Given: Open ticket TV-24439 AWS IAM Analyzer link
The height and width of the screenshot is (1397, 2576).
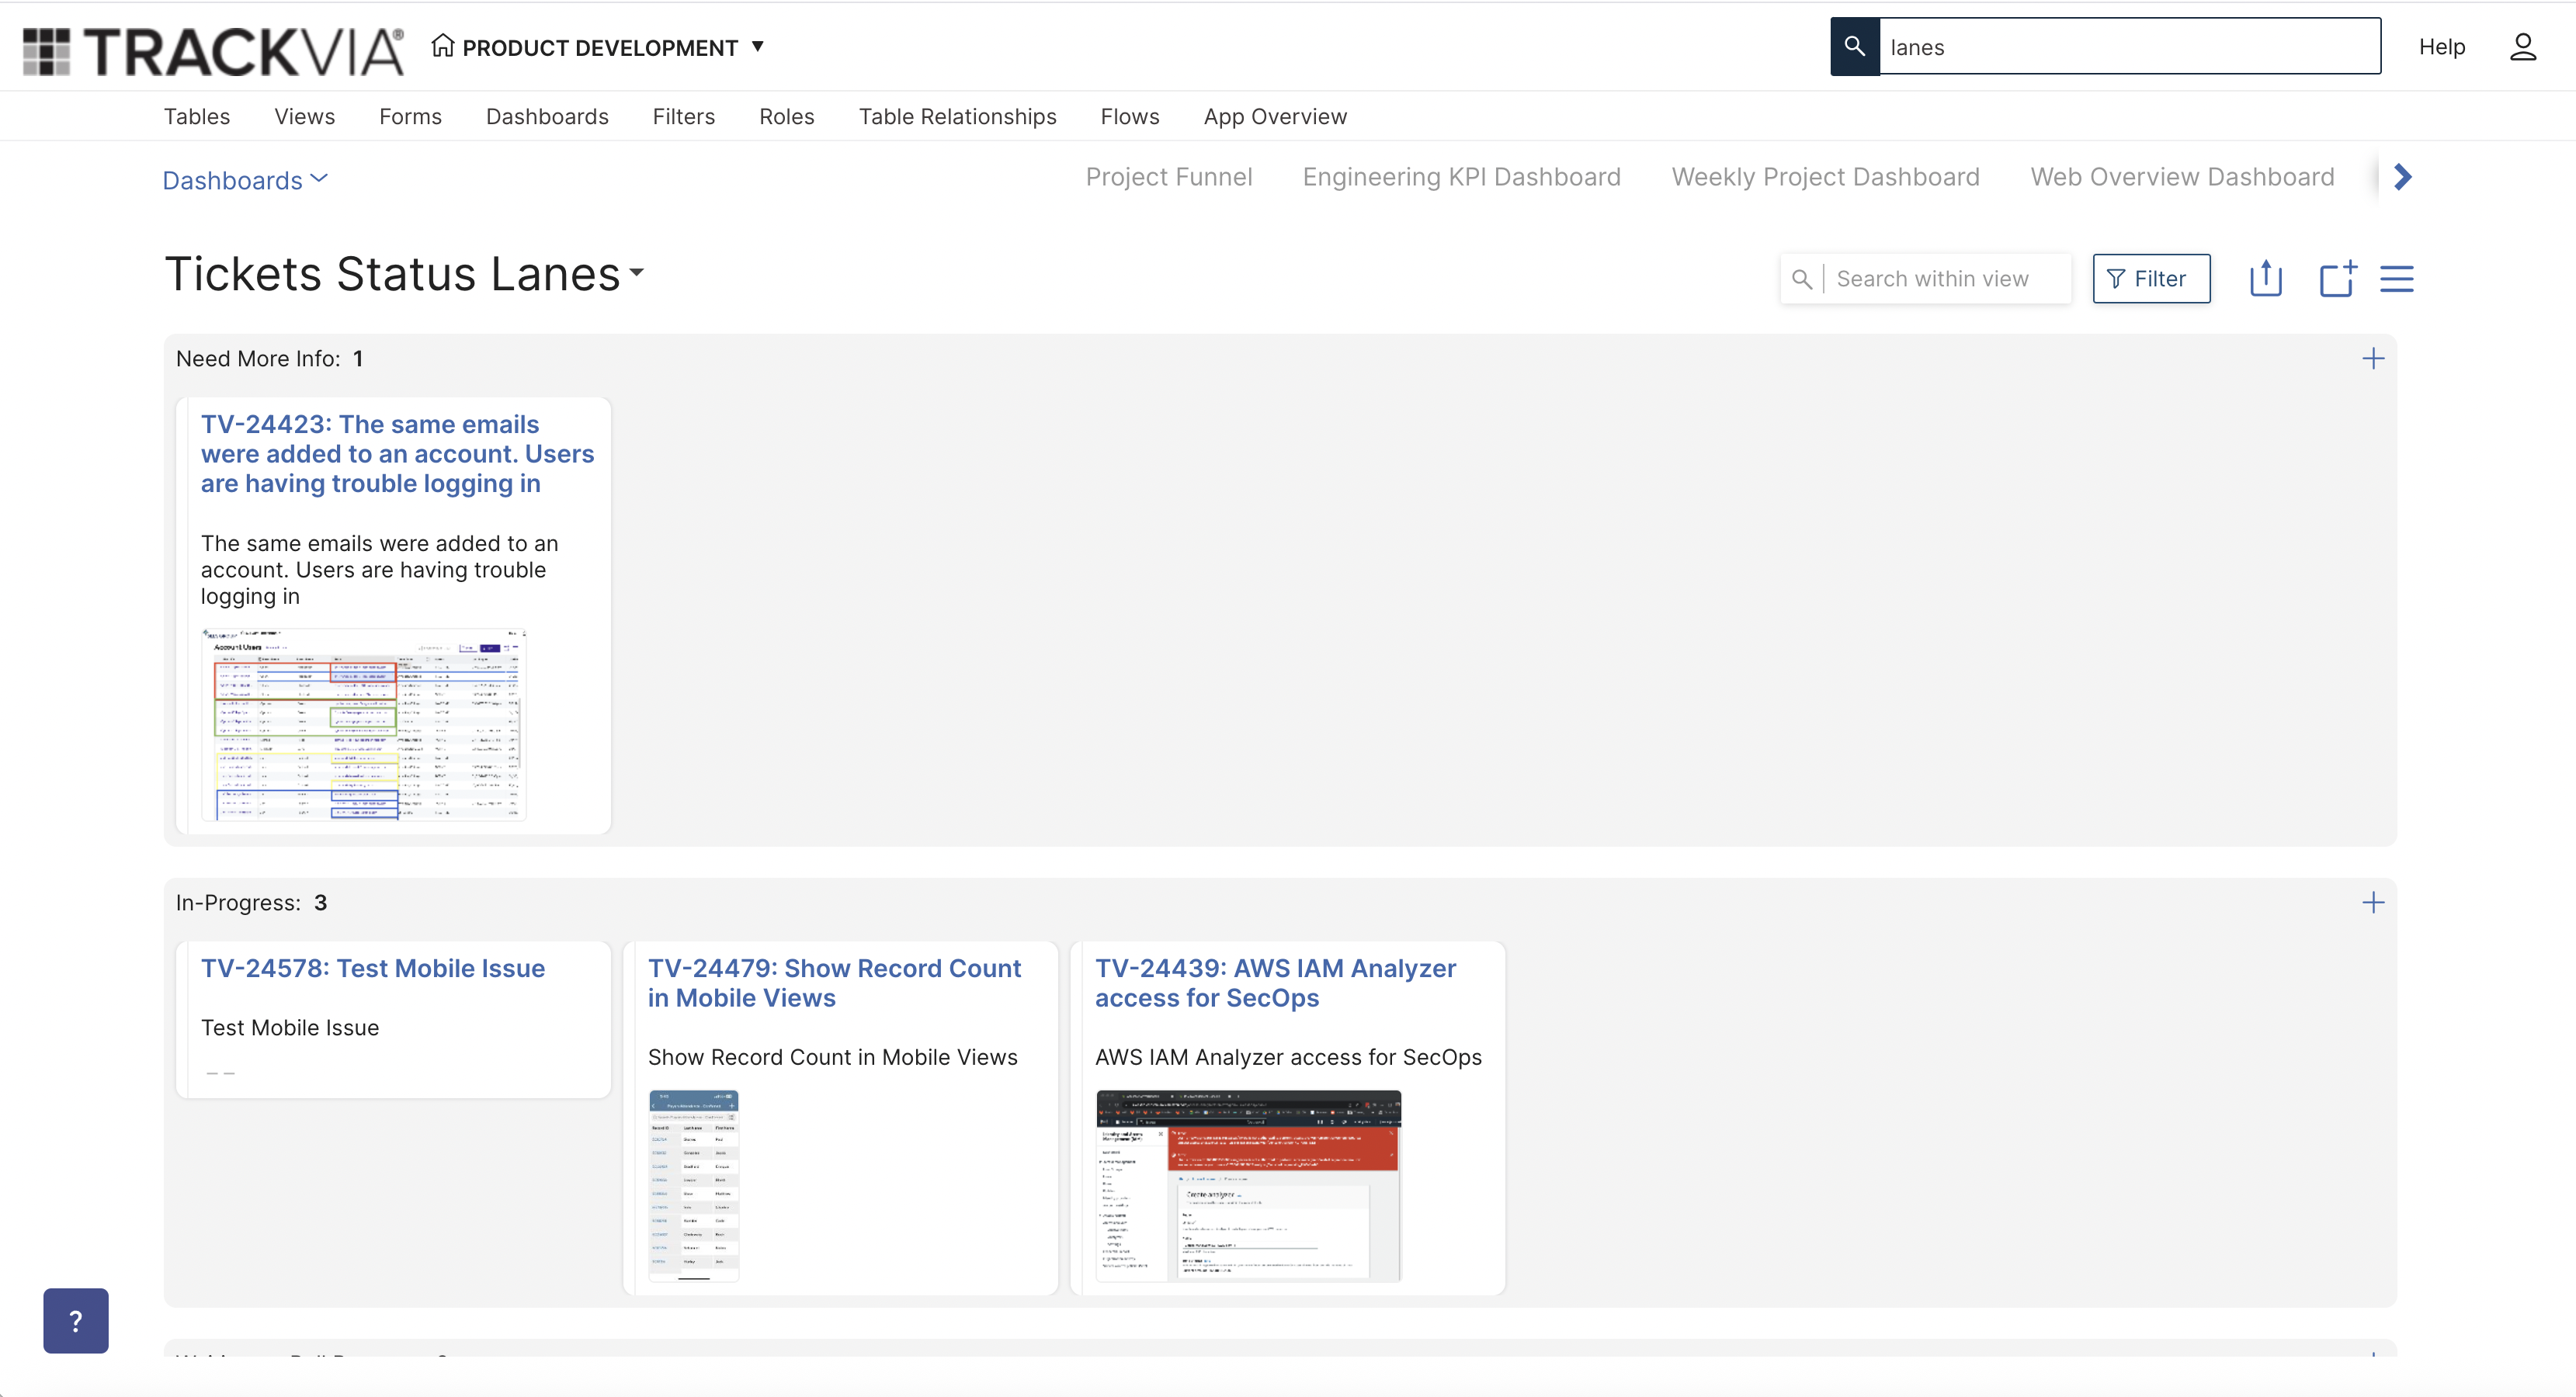Looking at the screenshot, I should [x=1275, y=983].
